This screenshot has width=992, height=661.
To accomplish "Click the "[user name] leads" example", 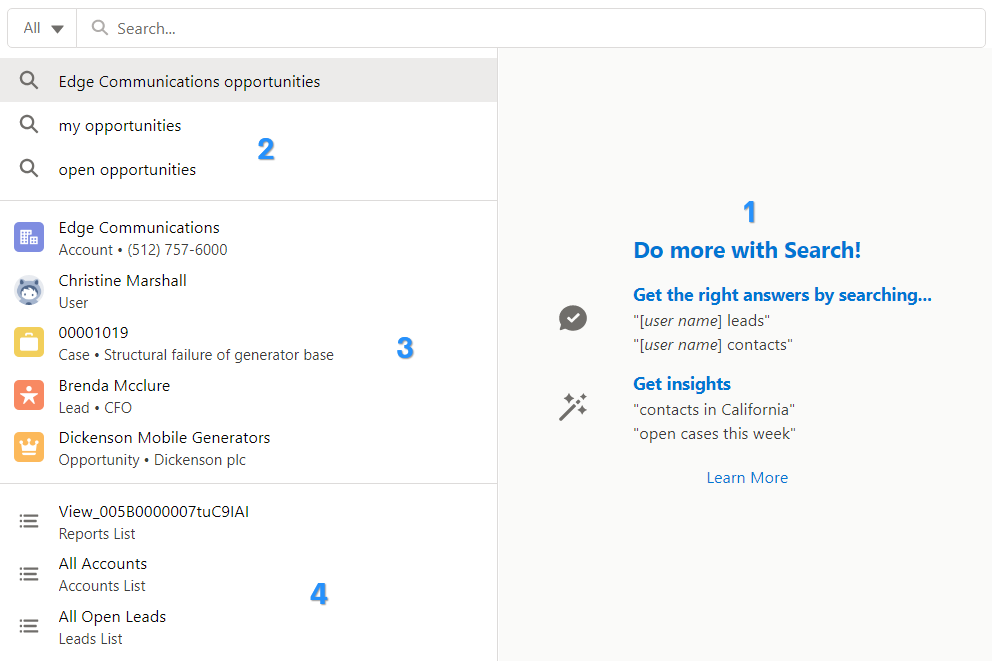I will click(702, 321).
